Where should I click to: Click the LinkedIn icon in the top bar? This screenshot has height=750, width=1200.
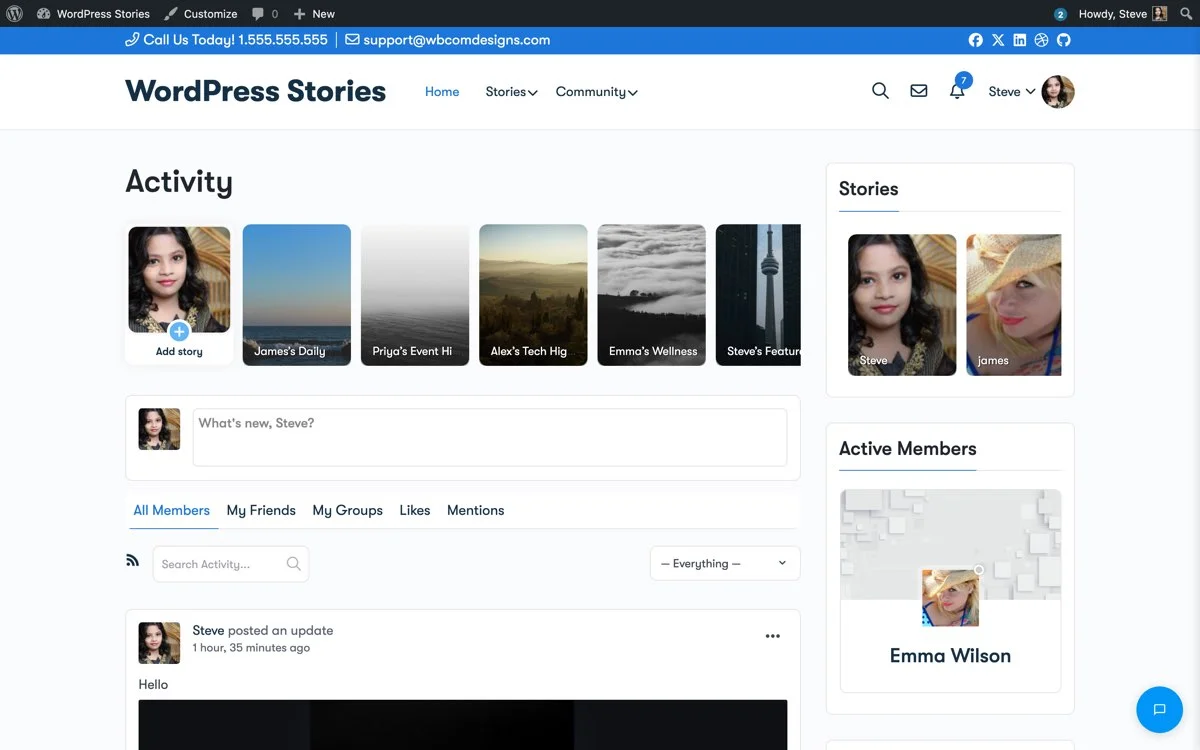point(1019,40)
